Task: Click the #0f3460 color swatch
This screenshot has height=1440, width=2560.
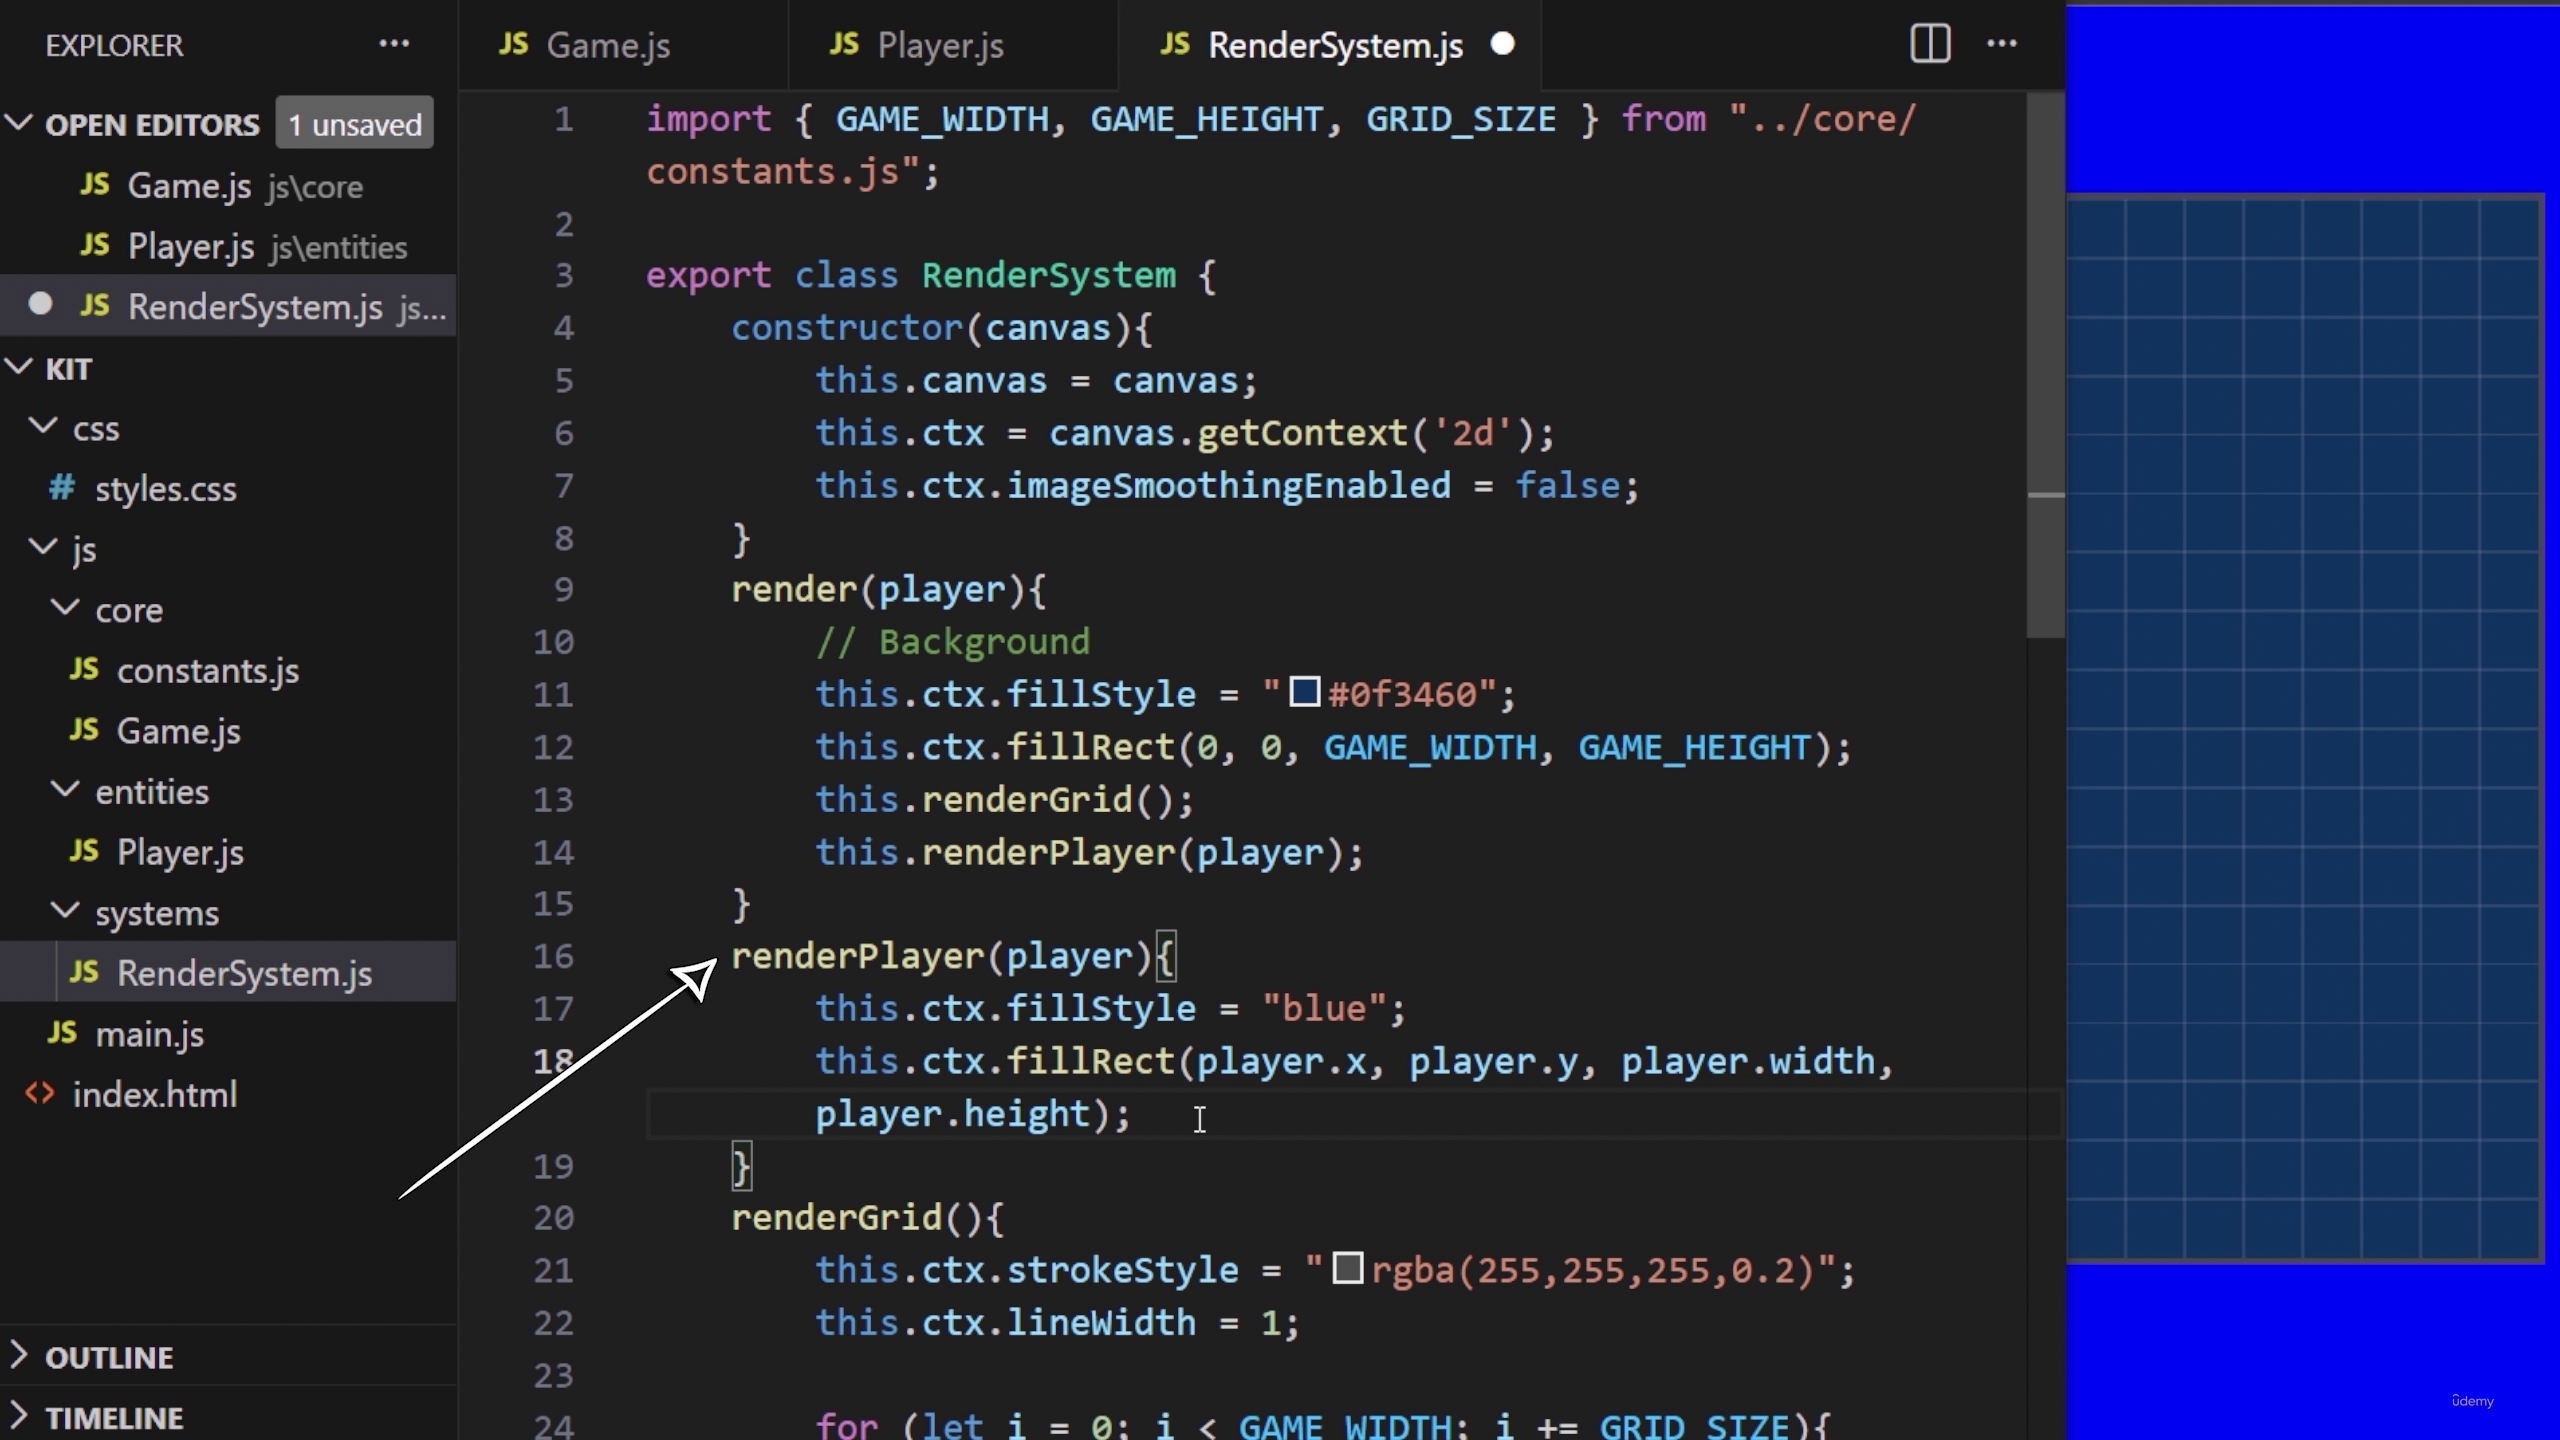Action: 1304,692
